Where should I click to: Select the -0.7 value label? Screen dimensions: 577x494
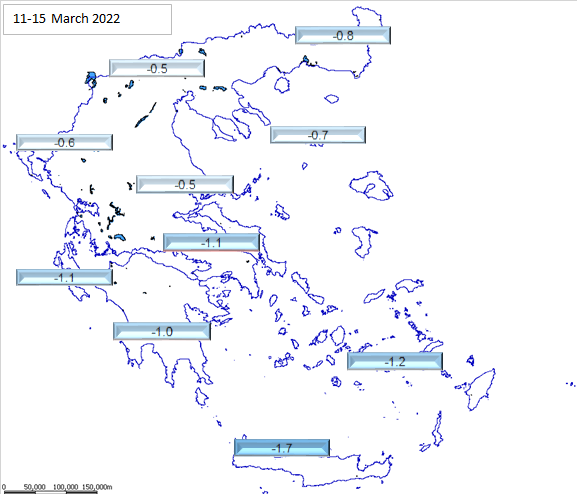(x=318, y=135)
